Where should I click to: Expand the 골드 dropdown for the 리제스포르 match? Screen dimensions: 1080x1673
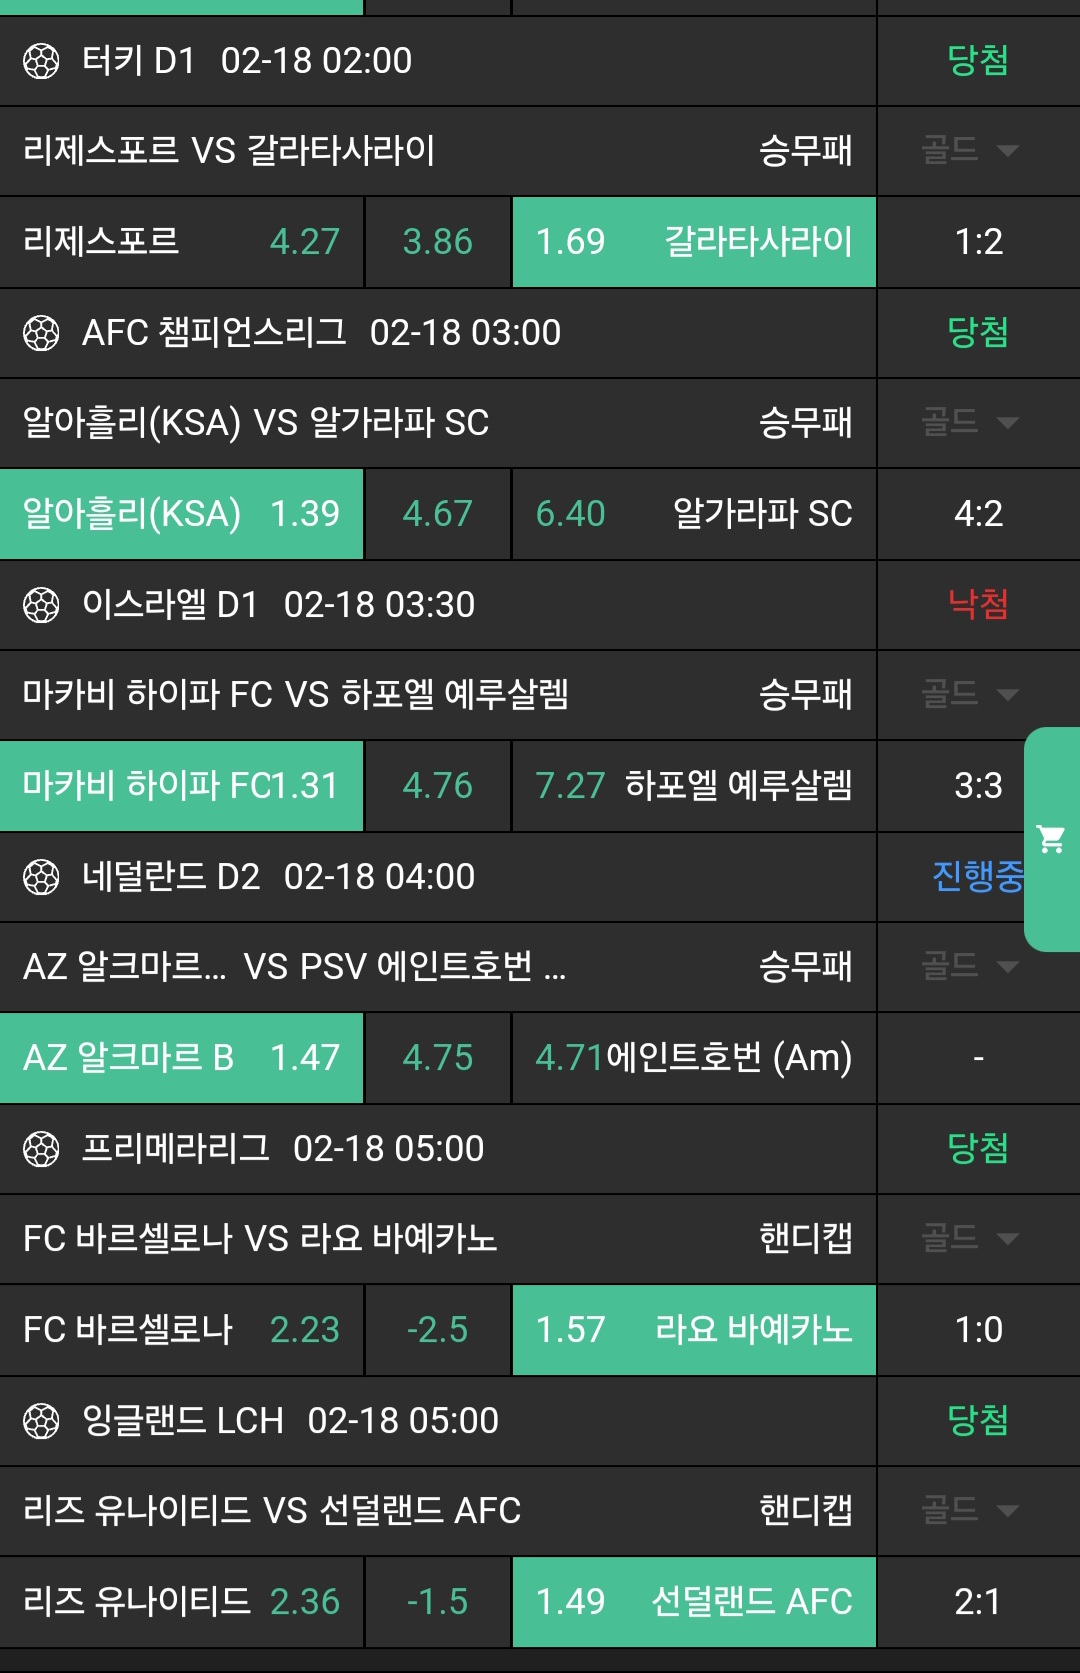point(970,151)
